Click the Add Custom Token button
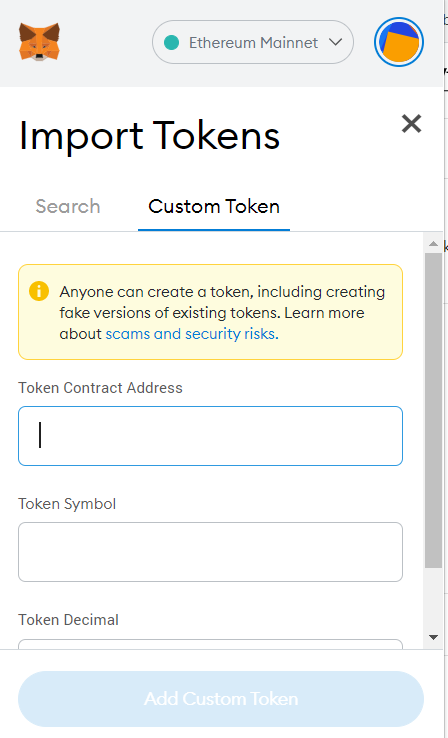 (221, 699)
